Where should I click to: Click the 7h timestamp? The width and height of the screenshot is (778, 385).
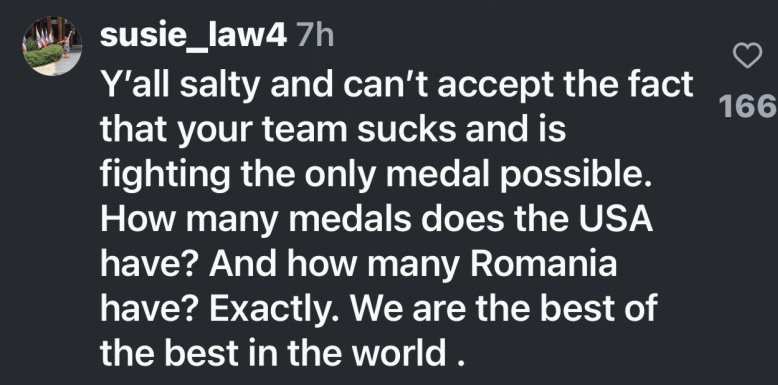[x=315, y=37]
